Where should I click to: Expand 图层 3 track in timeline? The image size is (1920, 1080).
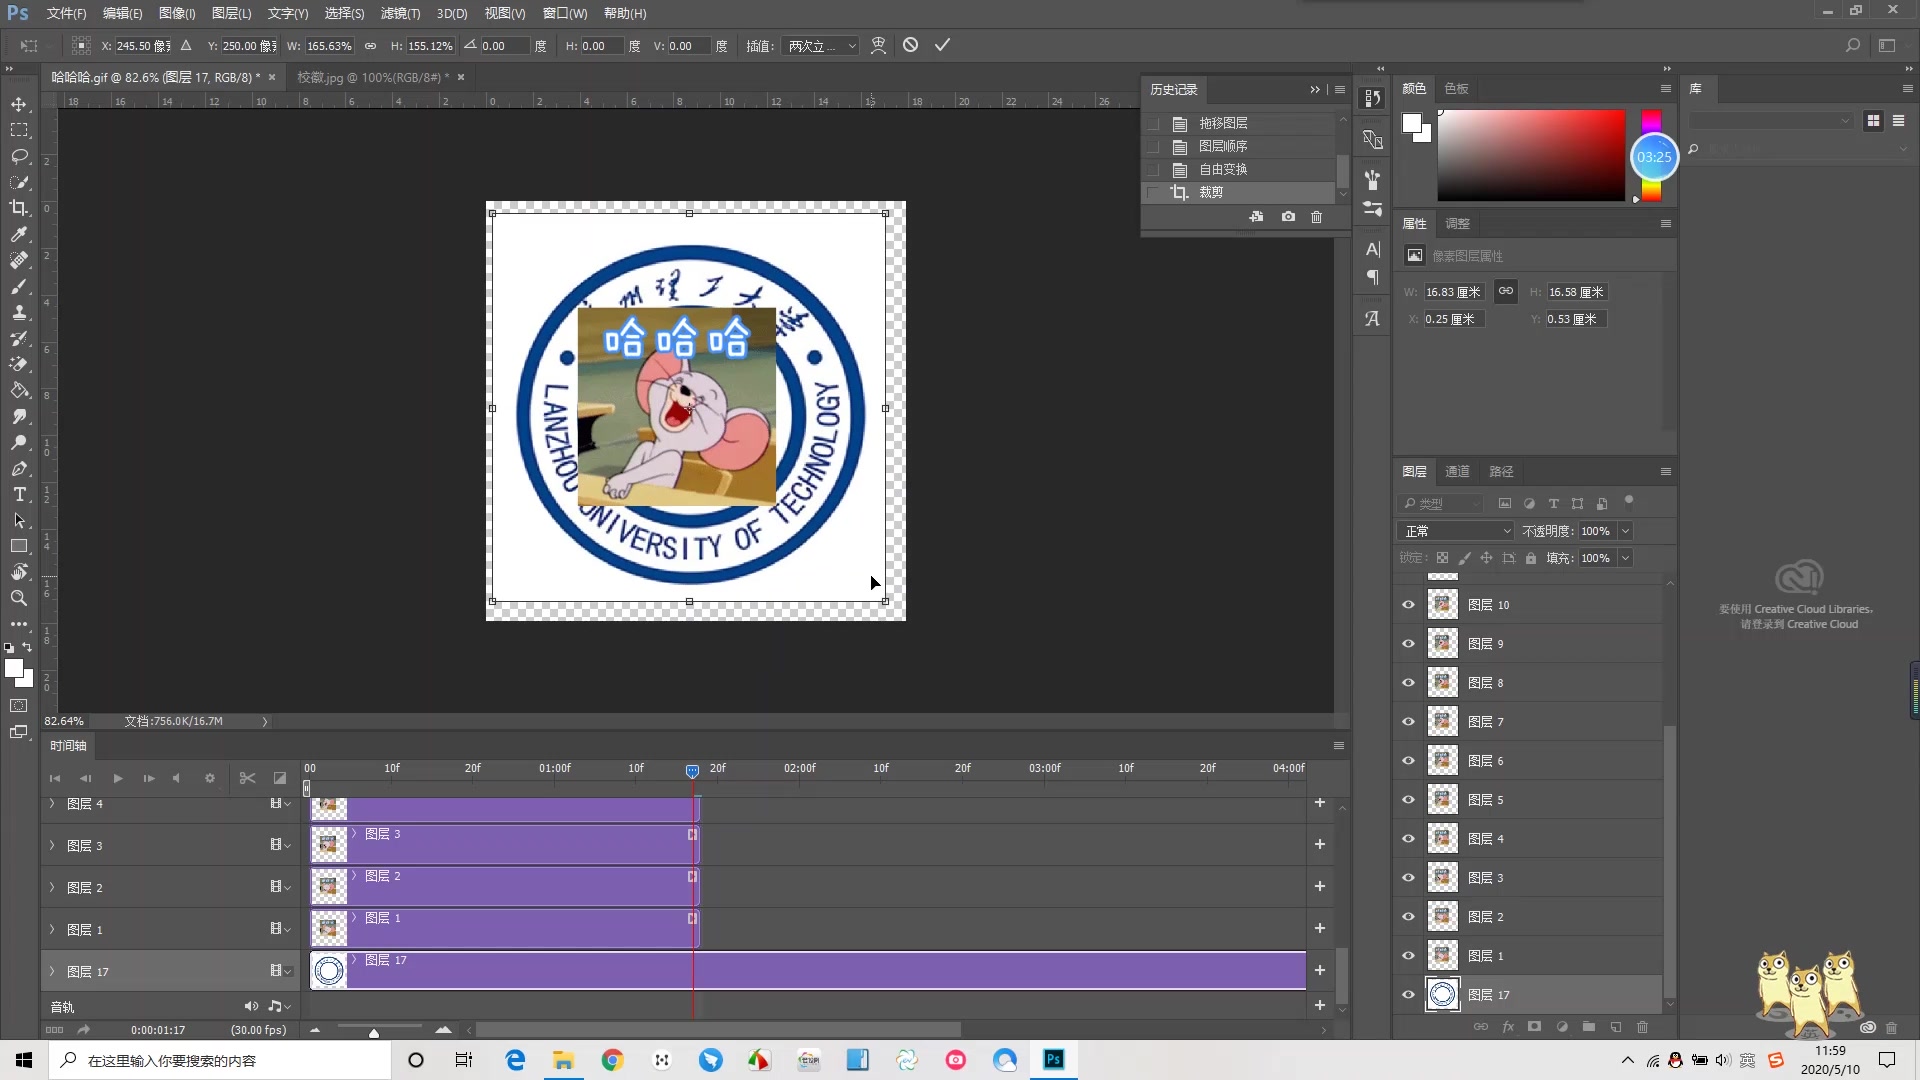52,846
